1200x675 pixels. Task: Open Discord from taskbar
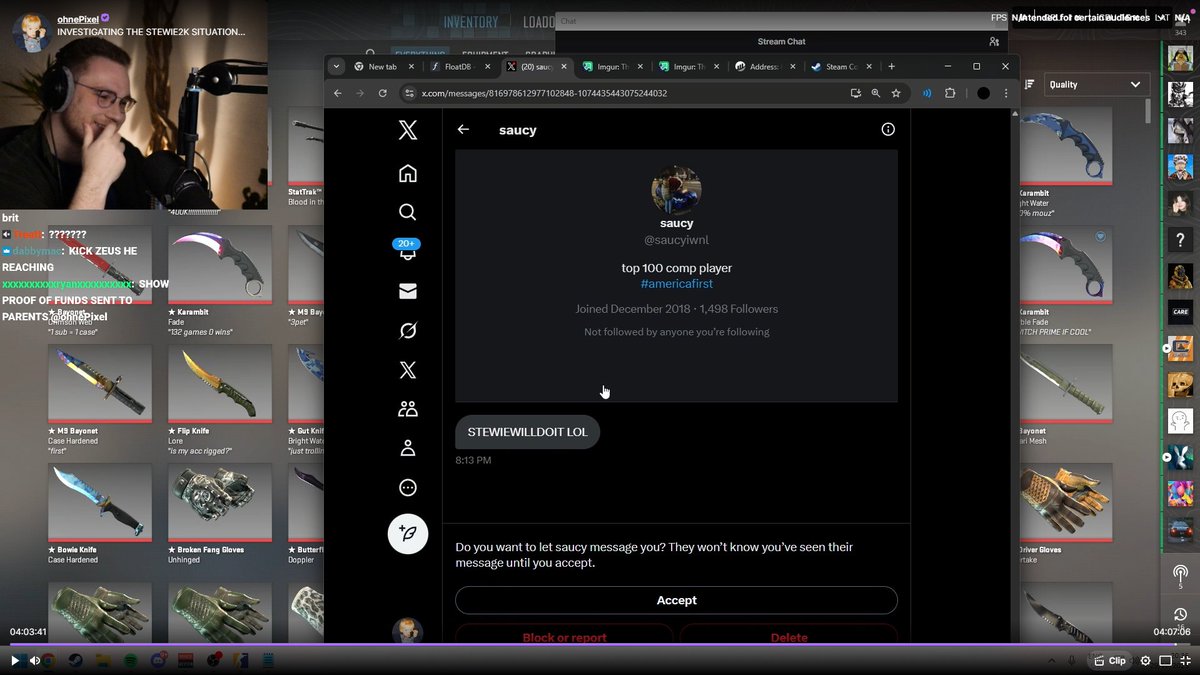tap(158, 661)
